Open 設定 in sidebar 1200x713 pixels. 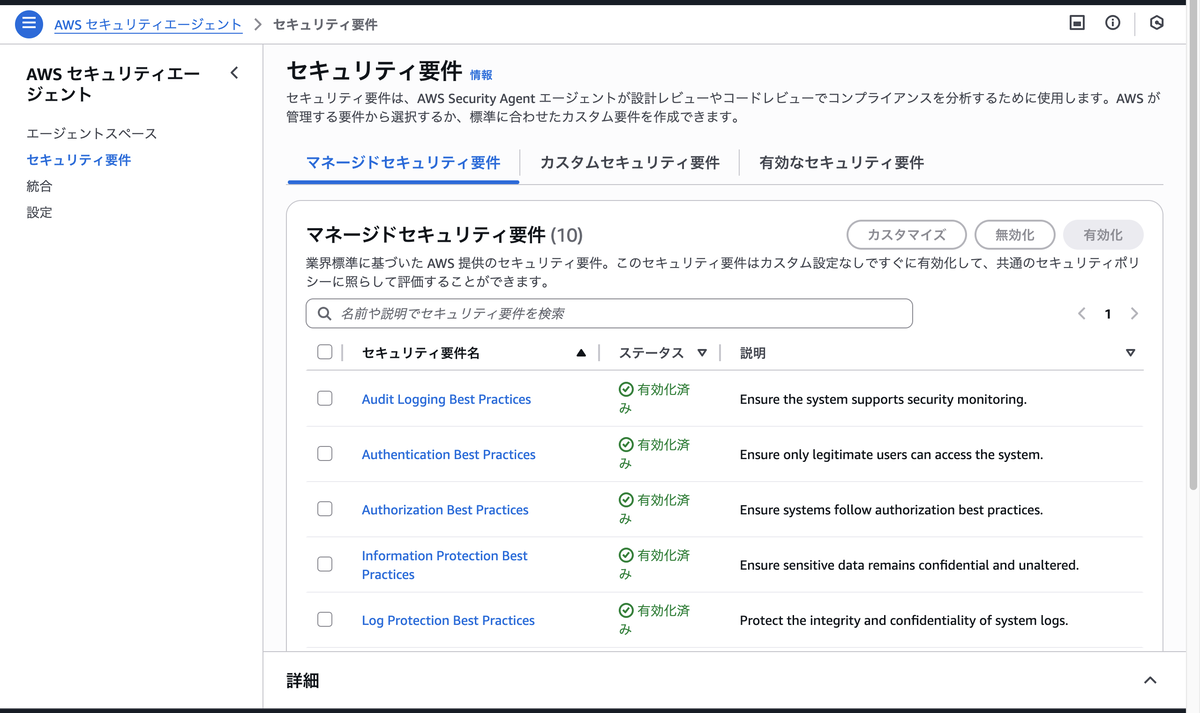39,212
